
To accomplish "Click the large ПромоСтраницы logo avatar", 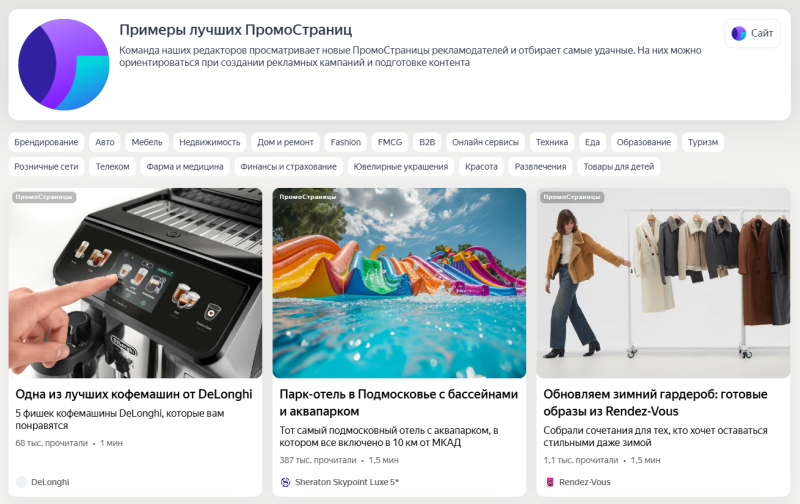I will coord(64,65).
